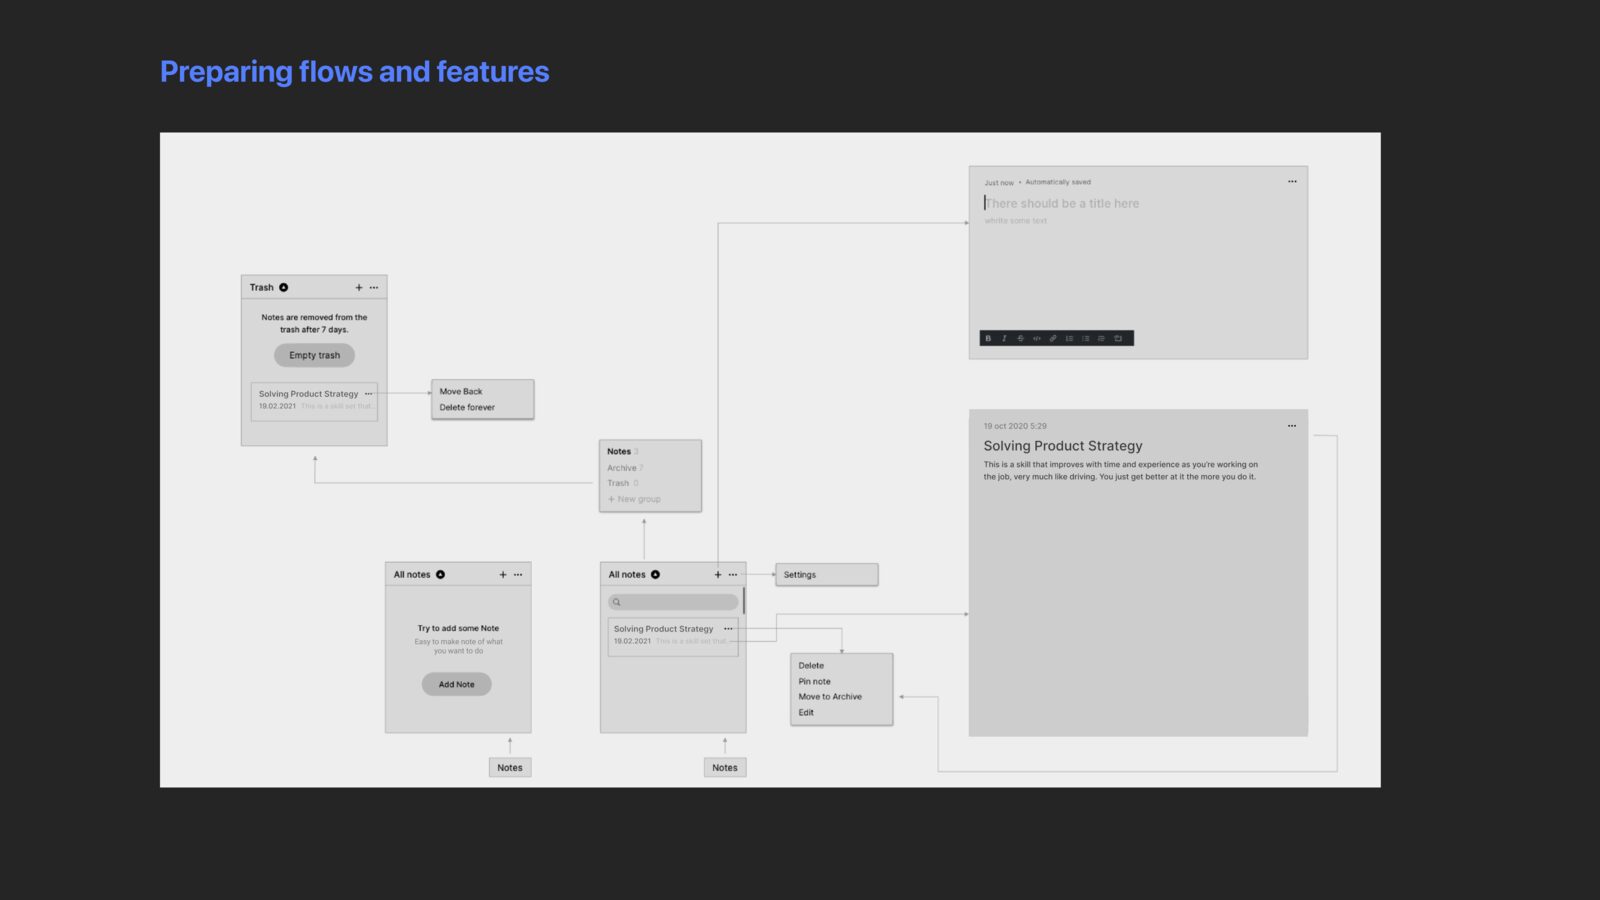This screenshot has width=1600, height=900.
Task: Click the plus icon in the All notes panel with search
Action: point(718,574)
